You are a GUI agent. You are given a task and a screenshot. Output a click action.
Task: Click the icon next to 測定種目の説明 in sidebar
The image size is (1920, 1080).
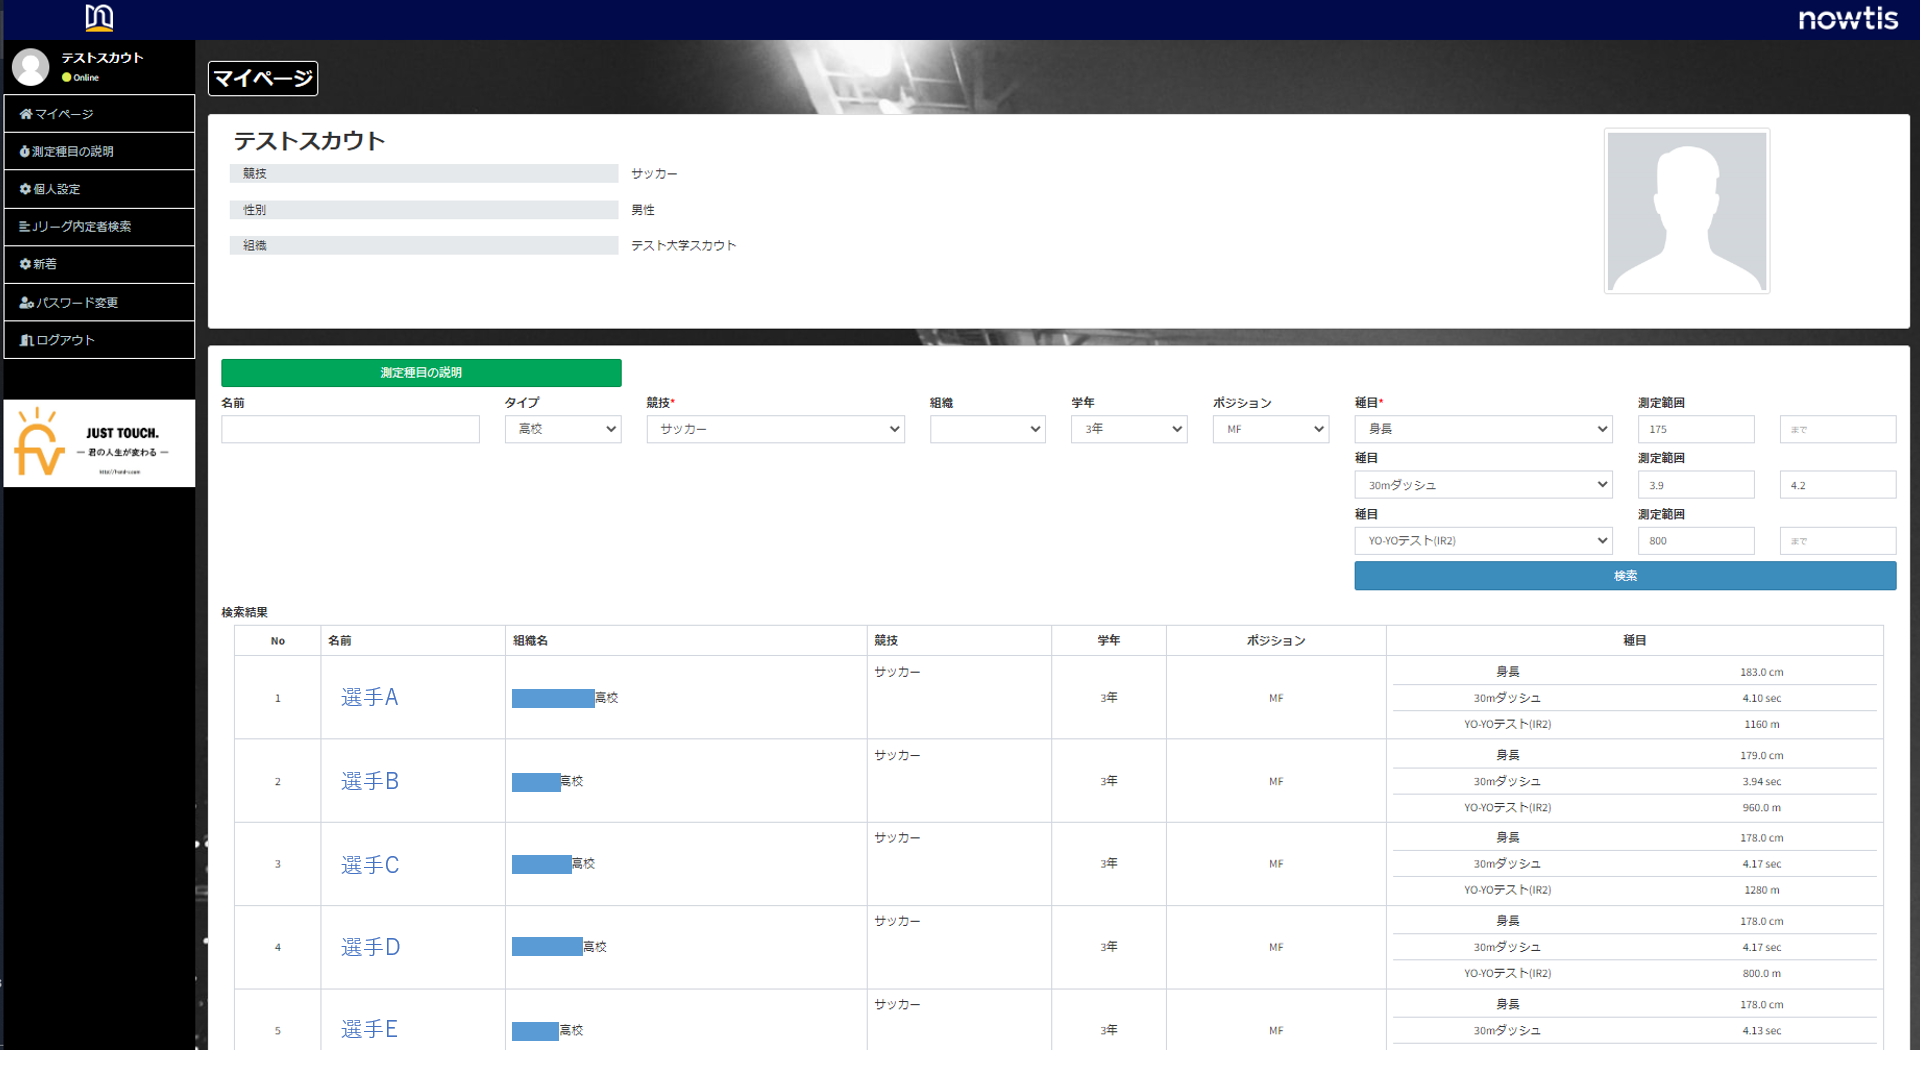(x=25, y=151)
